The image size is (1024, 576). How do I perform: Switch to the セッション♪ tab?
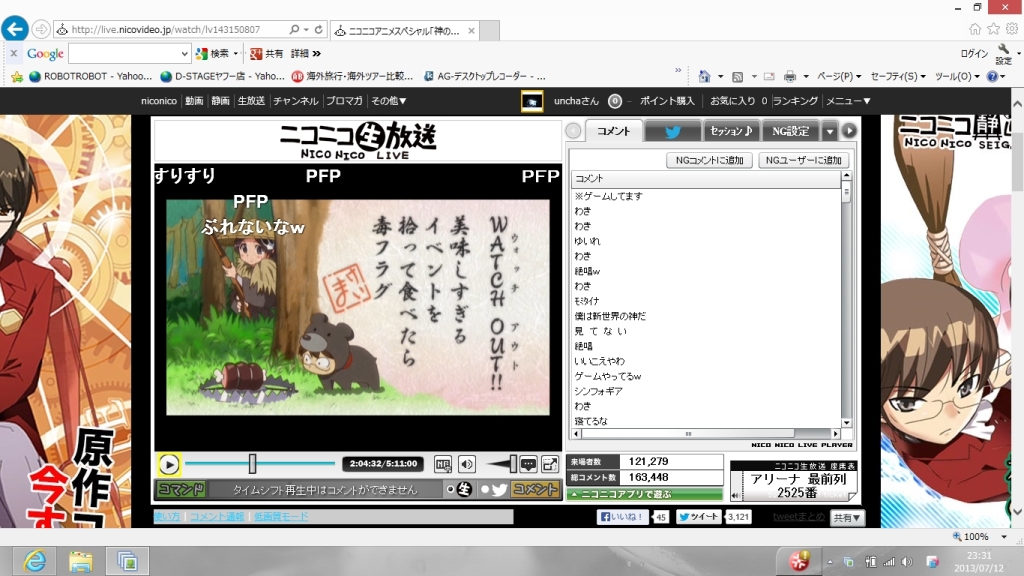(x=731, y=131)
